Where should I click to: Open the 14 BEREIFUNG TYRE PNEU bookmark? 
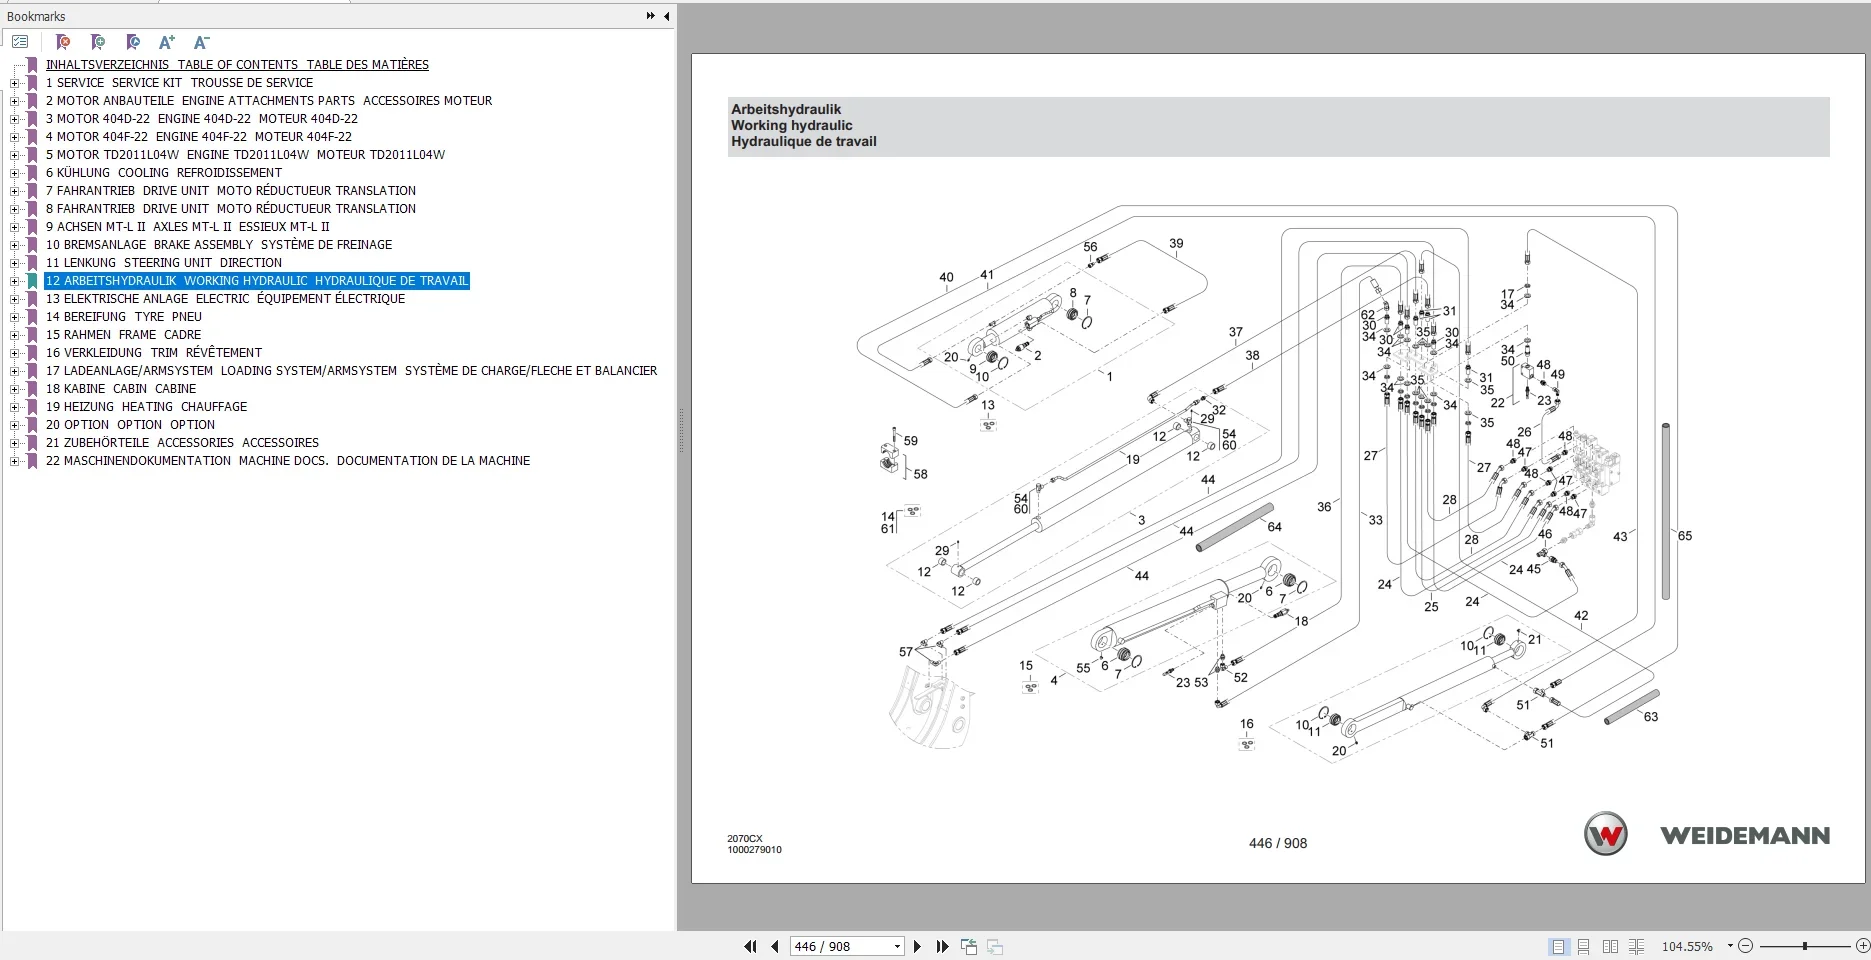point(123,316)
